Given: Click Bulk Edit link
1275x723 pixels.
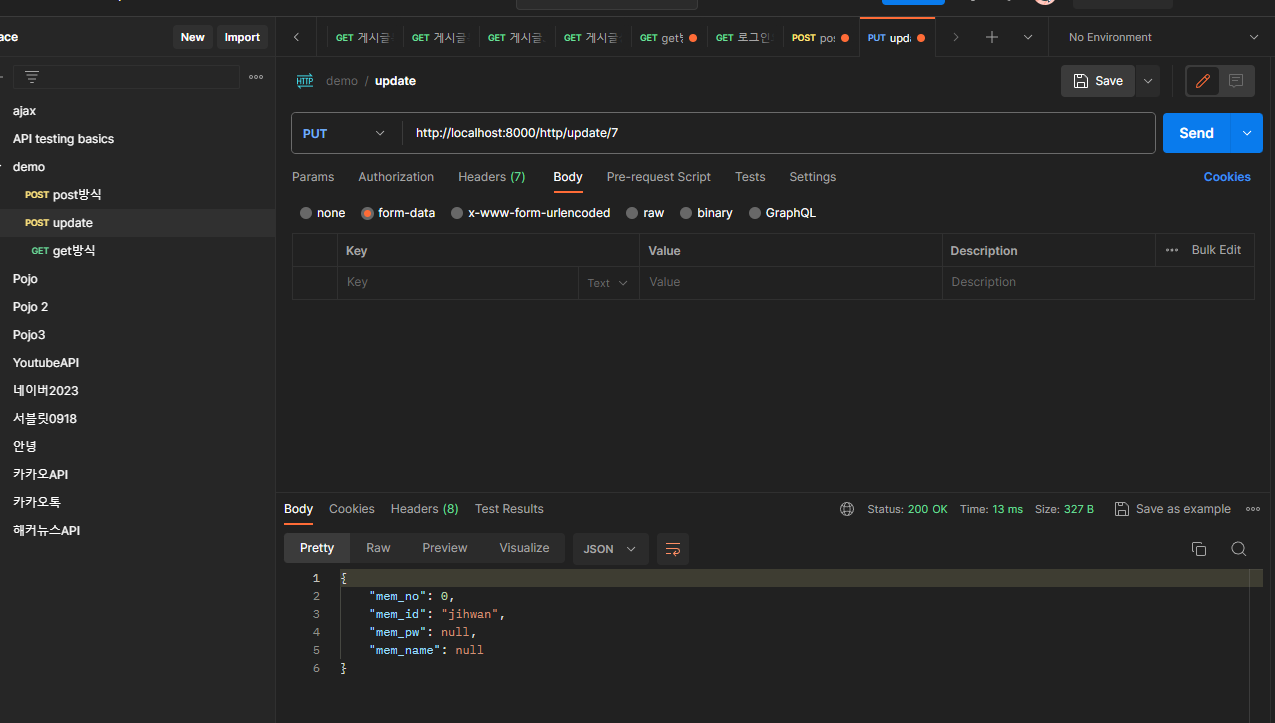Looking at the screenshot, I should pyautogui.click(x=1216, y=250).
